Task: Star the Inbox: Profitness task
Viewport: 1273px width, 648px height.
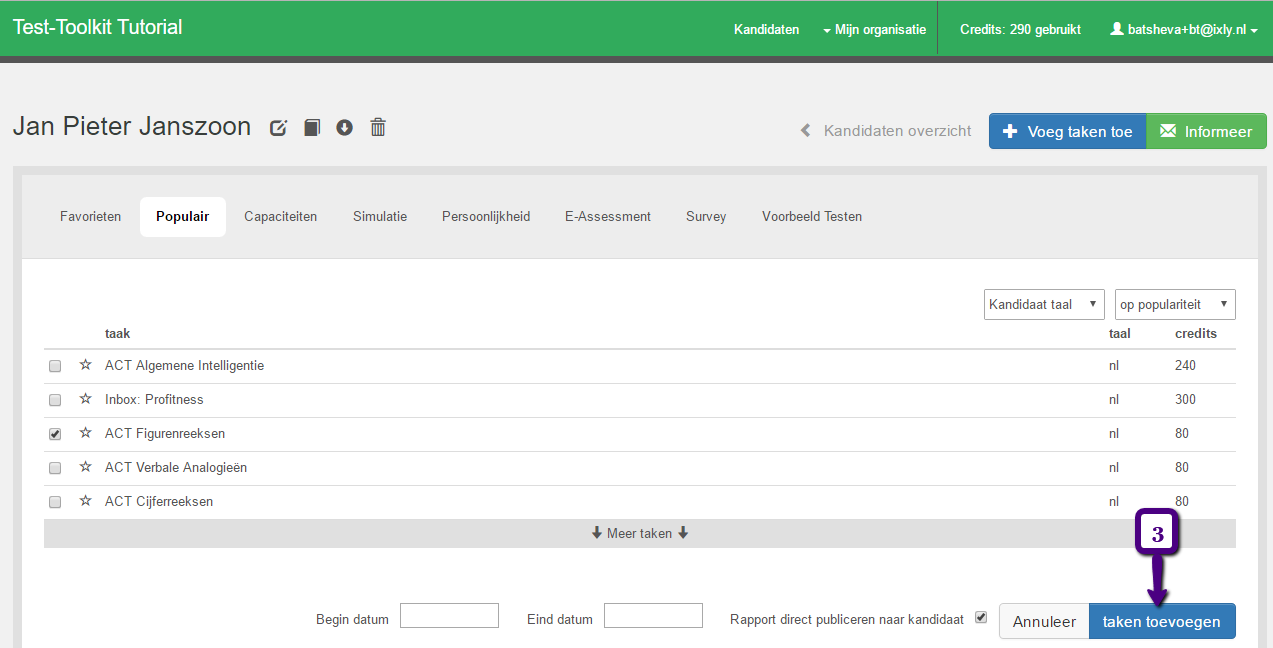Action: point(85,399)
